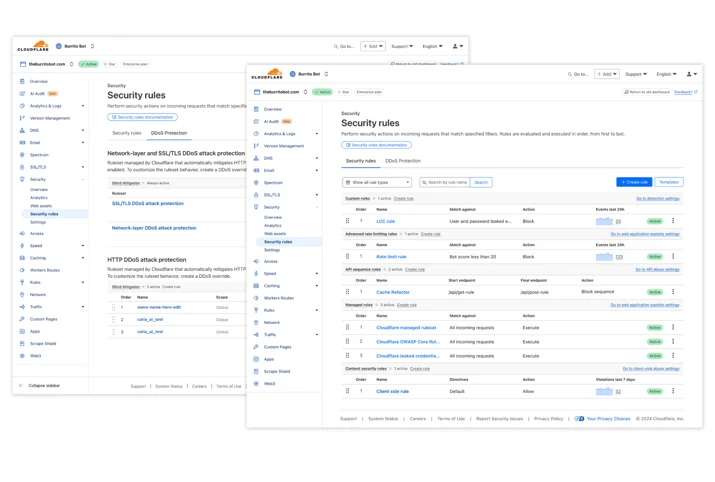The image size is (715, 482).
Task: Grab the LOC rule drag handle
Action: (347, 221)
